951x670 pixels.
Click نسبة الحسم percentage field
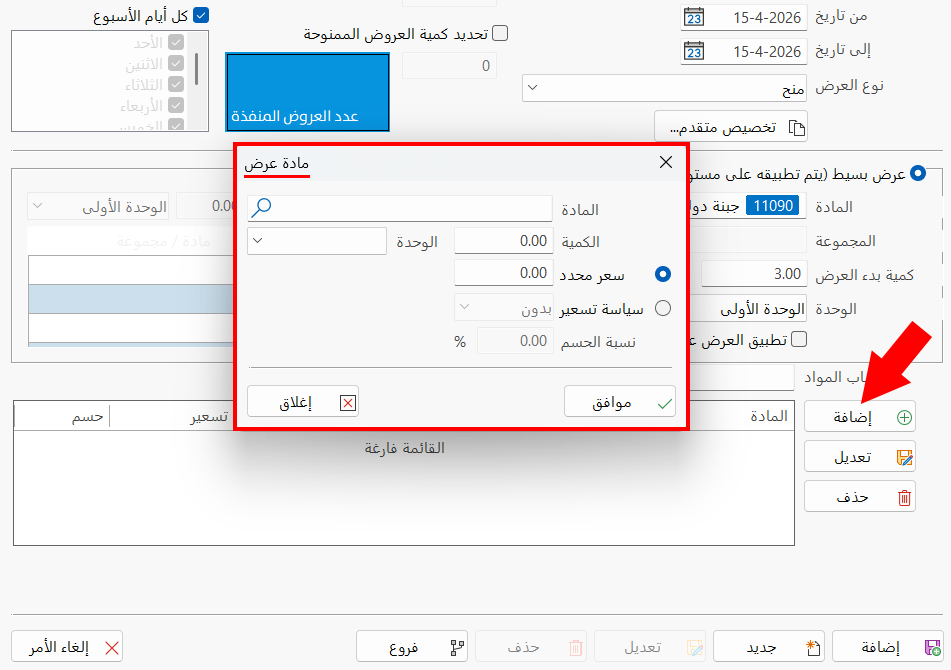coord(515,341)
